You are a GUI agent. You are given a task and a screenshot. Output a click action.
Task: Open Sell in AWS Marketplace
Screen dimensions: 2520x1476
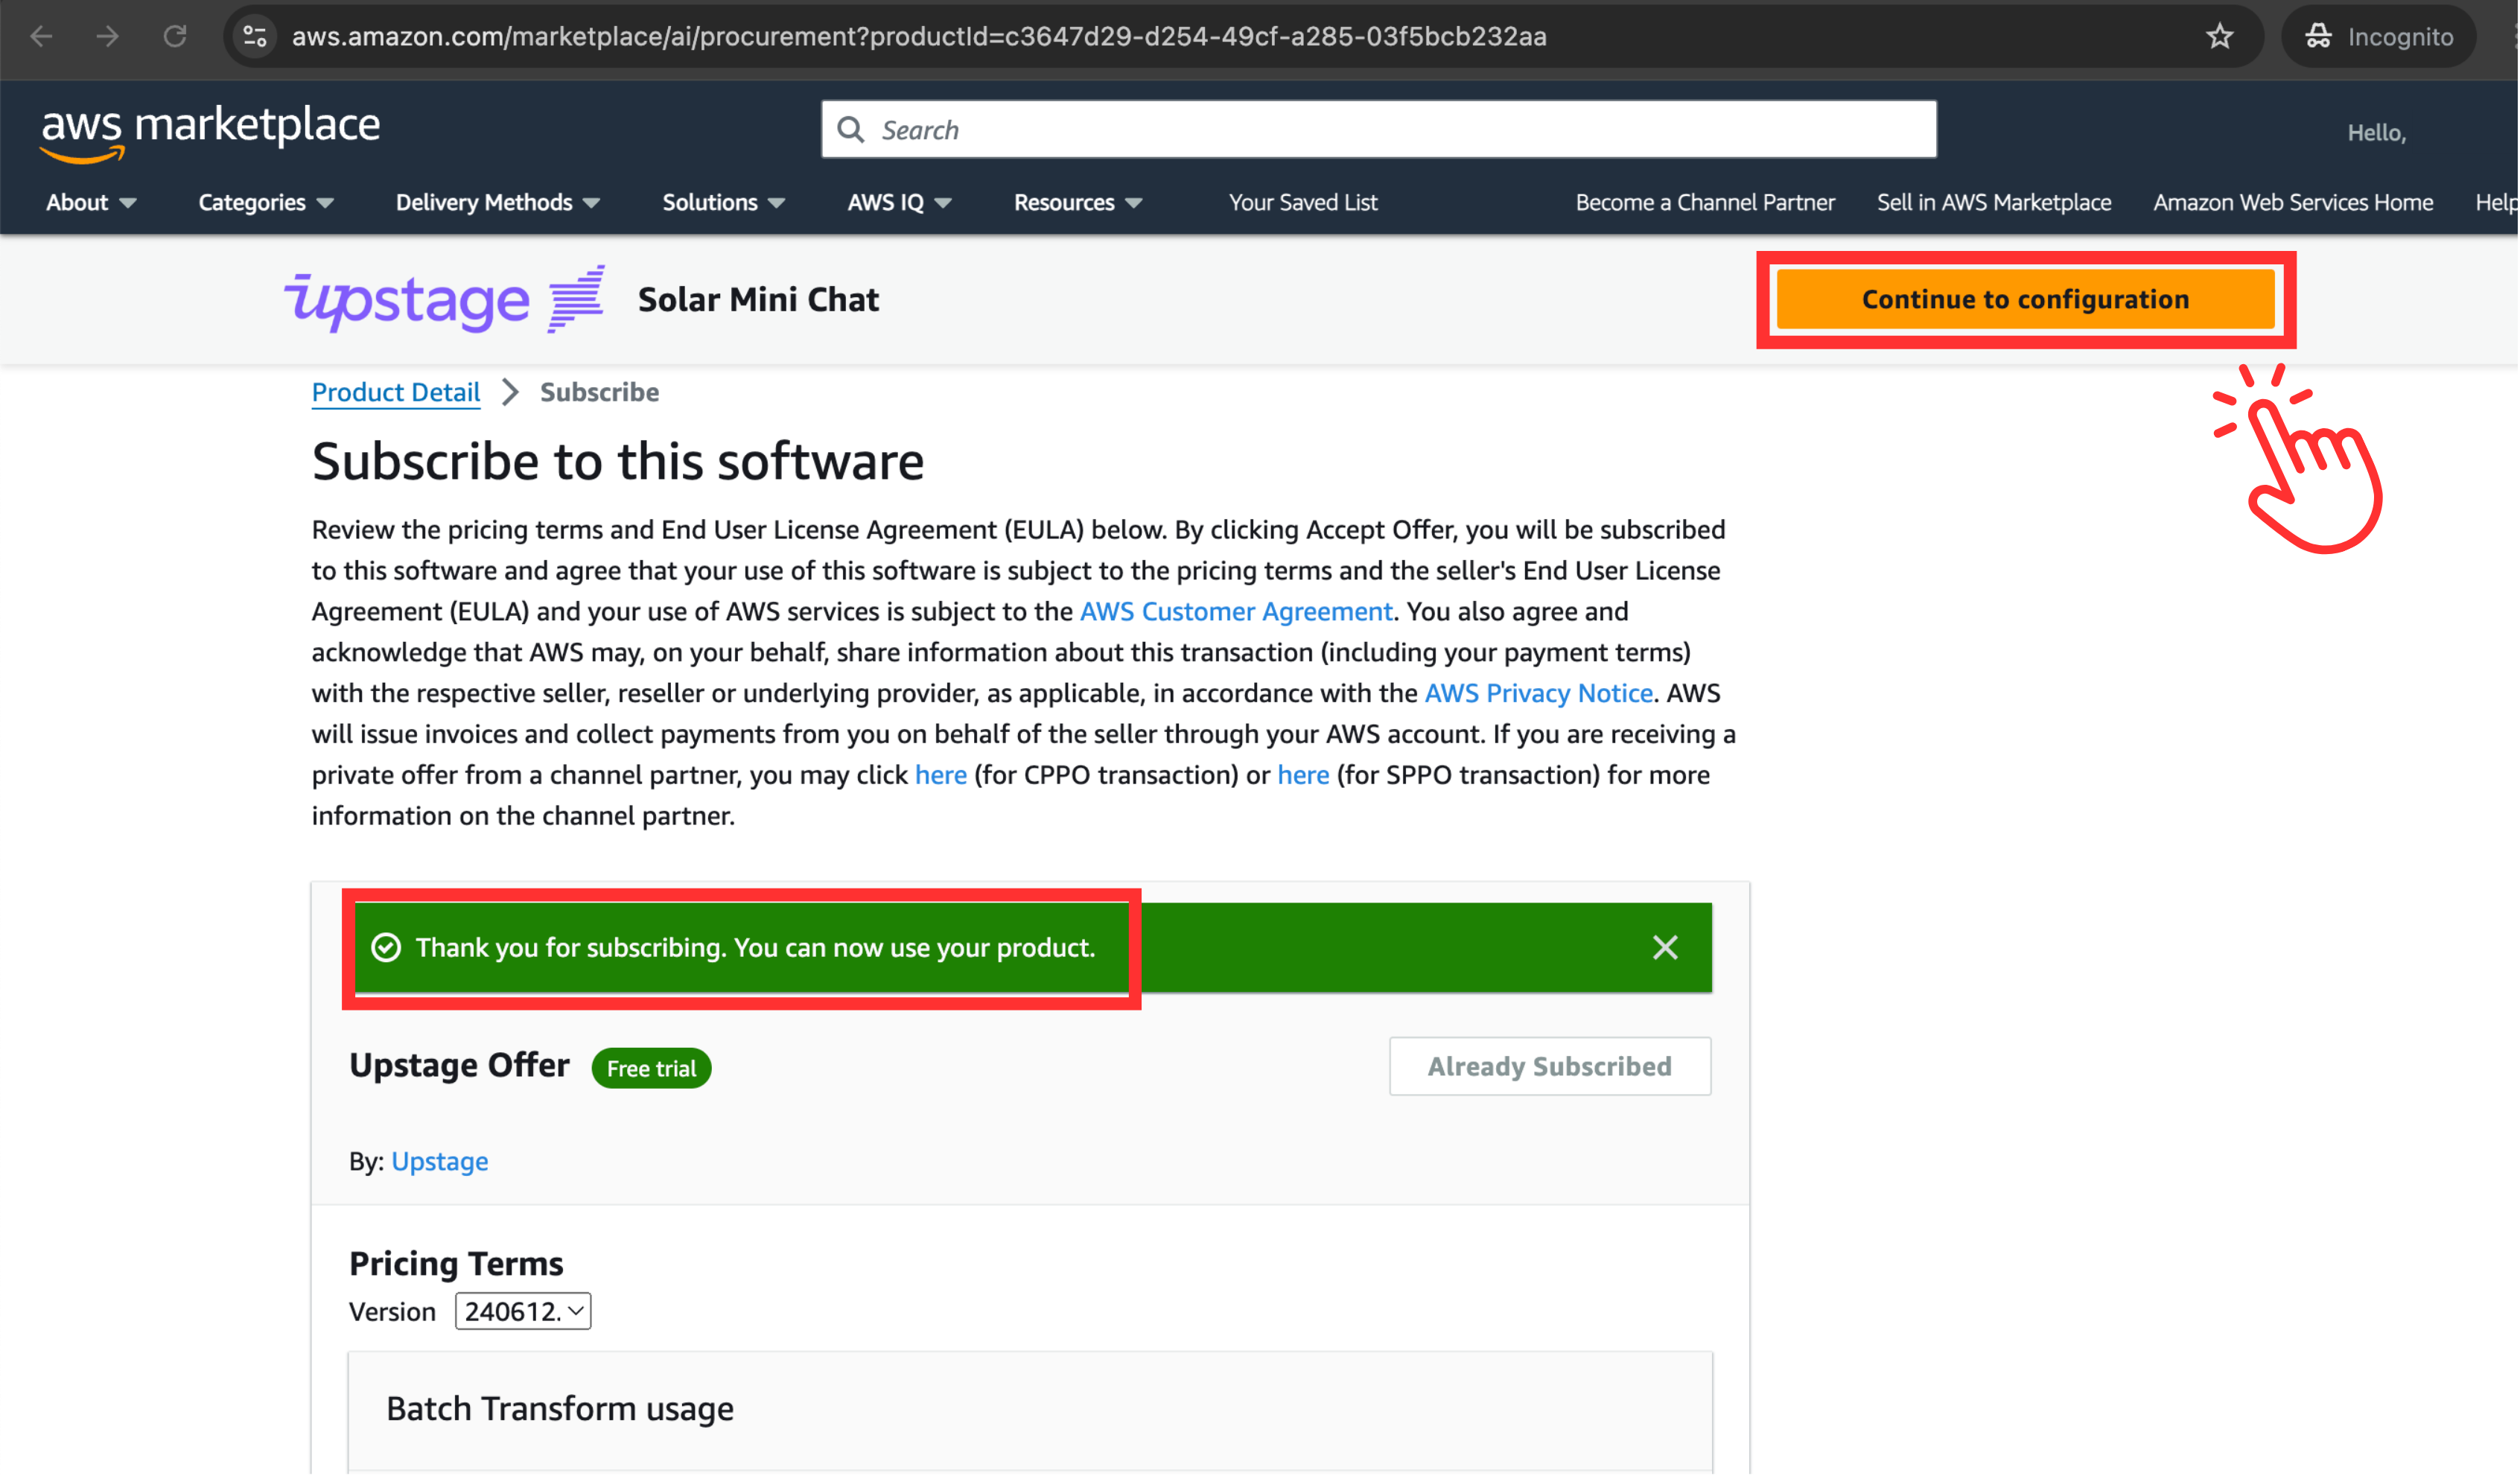point(1995,203)
